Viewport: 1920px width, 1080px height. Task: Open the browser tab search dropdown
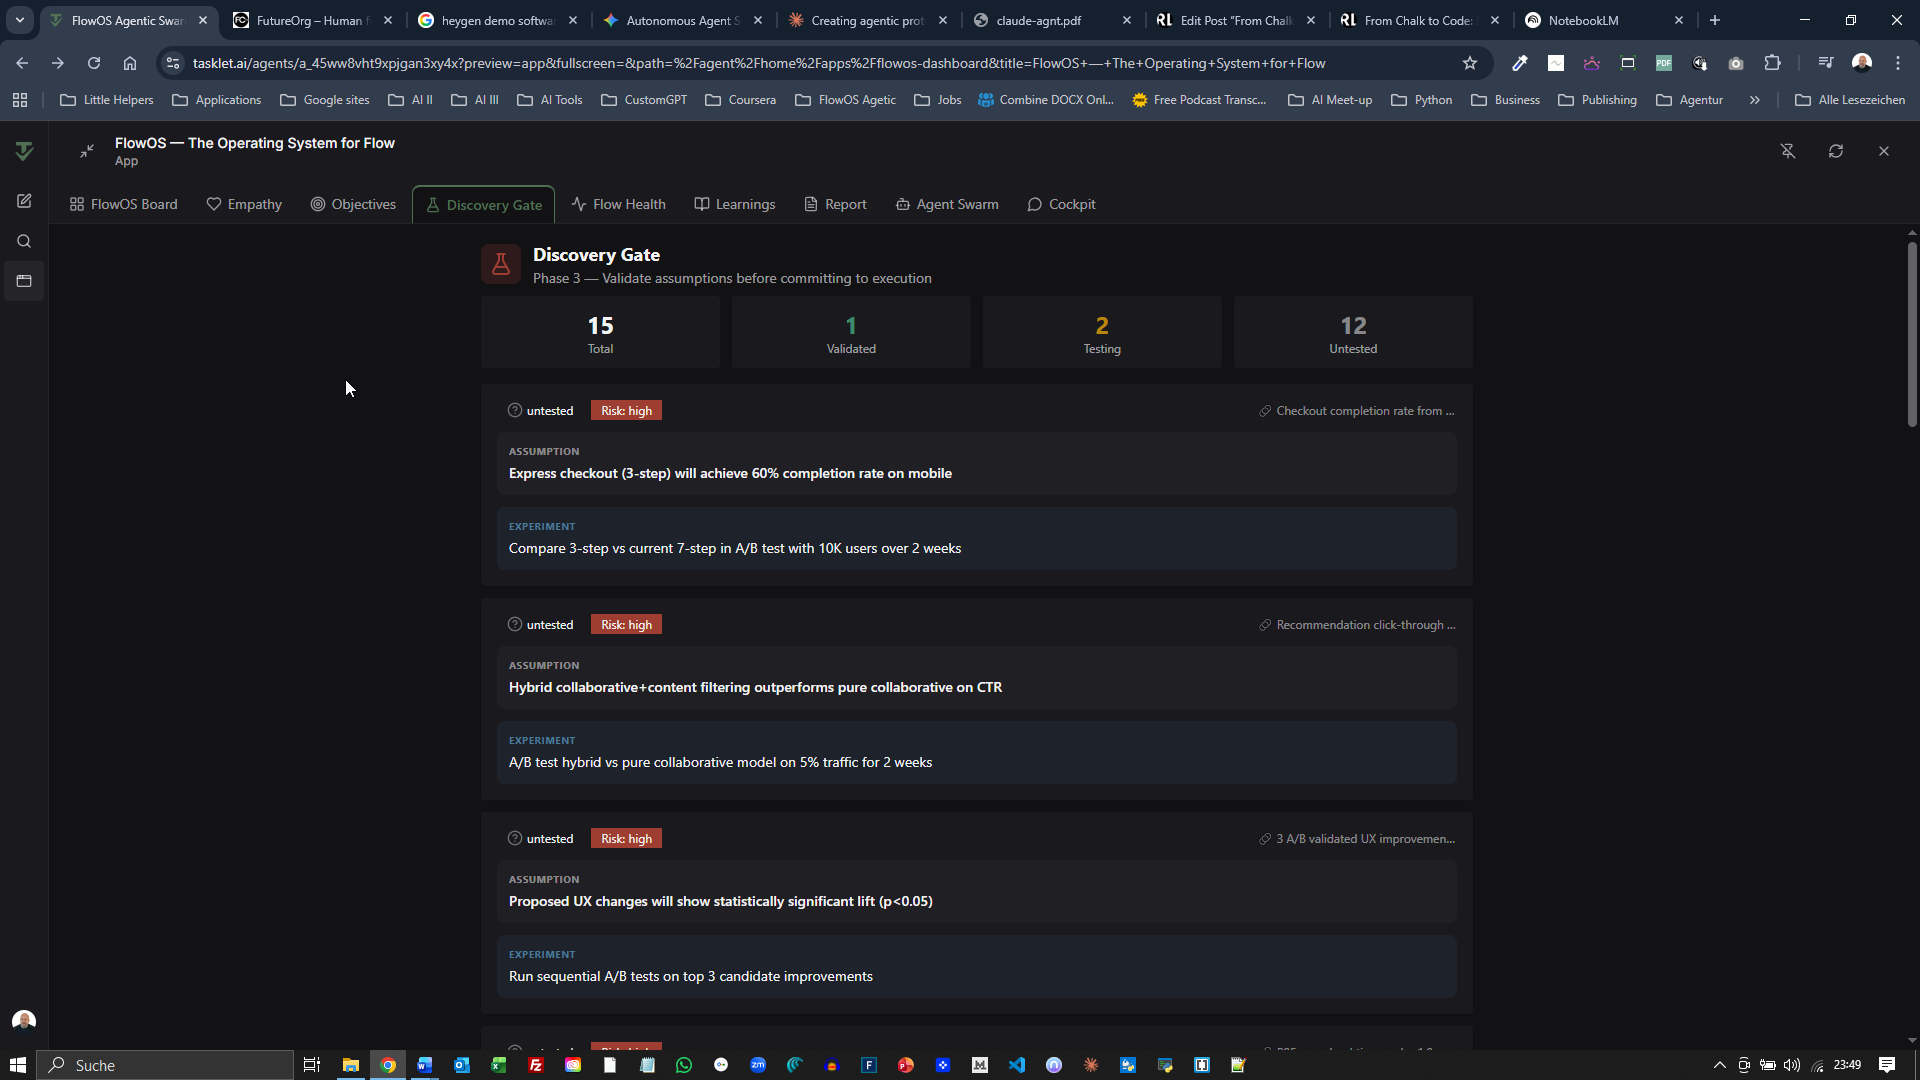tap(19, 20)
